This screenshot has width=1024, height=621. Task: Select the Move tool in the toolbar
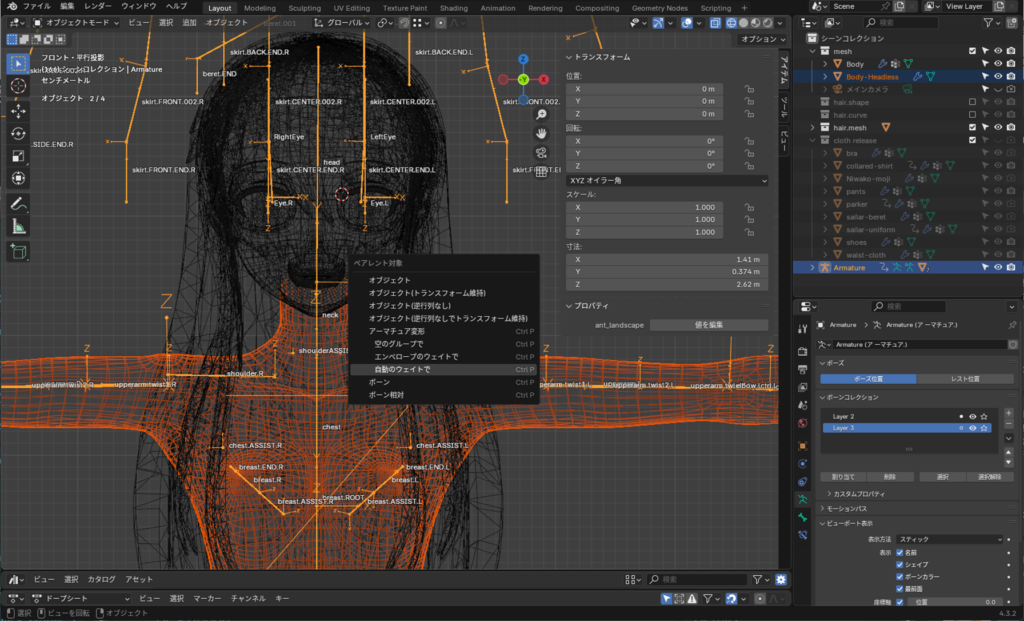pyautogui.click(x=18, y=110)
